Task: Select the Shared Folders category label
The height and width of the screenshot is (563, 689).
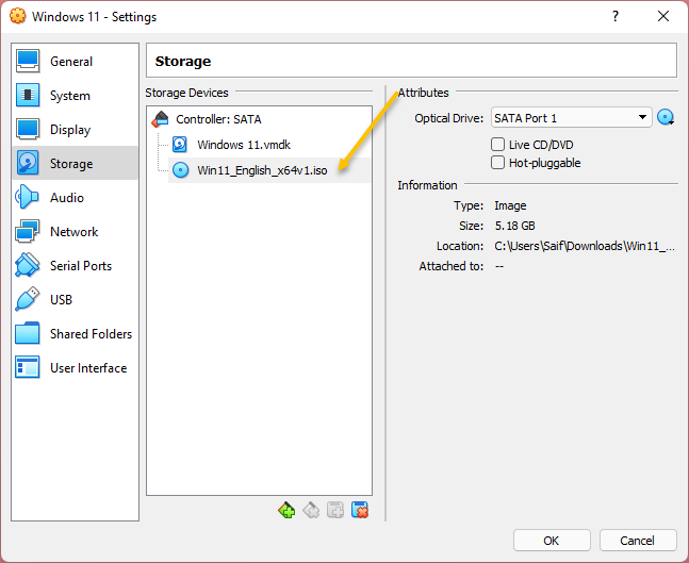Action: coord(91,334)
